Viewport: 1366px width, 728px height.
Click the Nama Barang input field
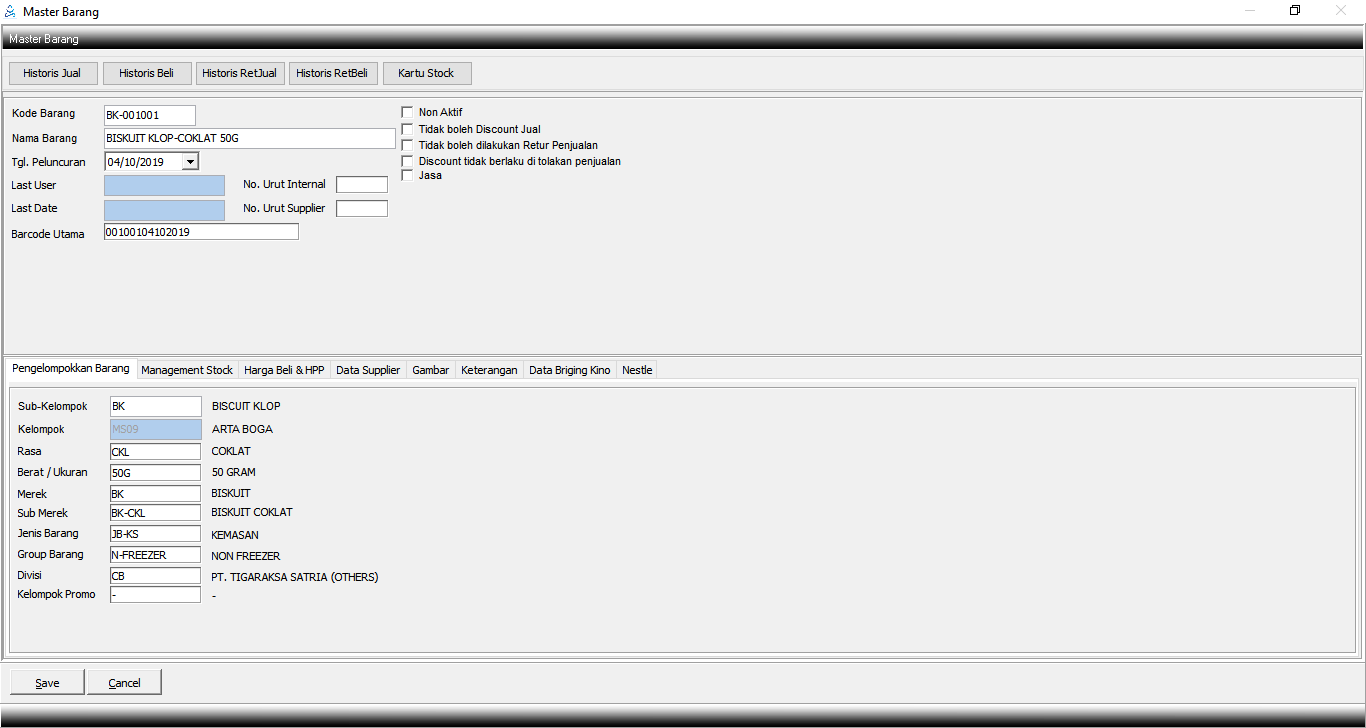point(249,138)
